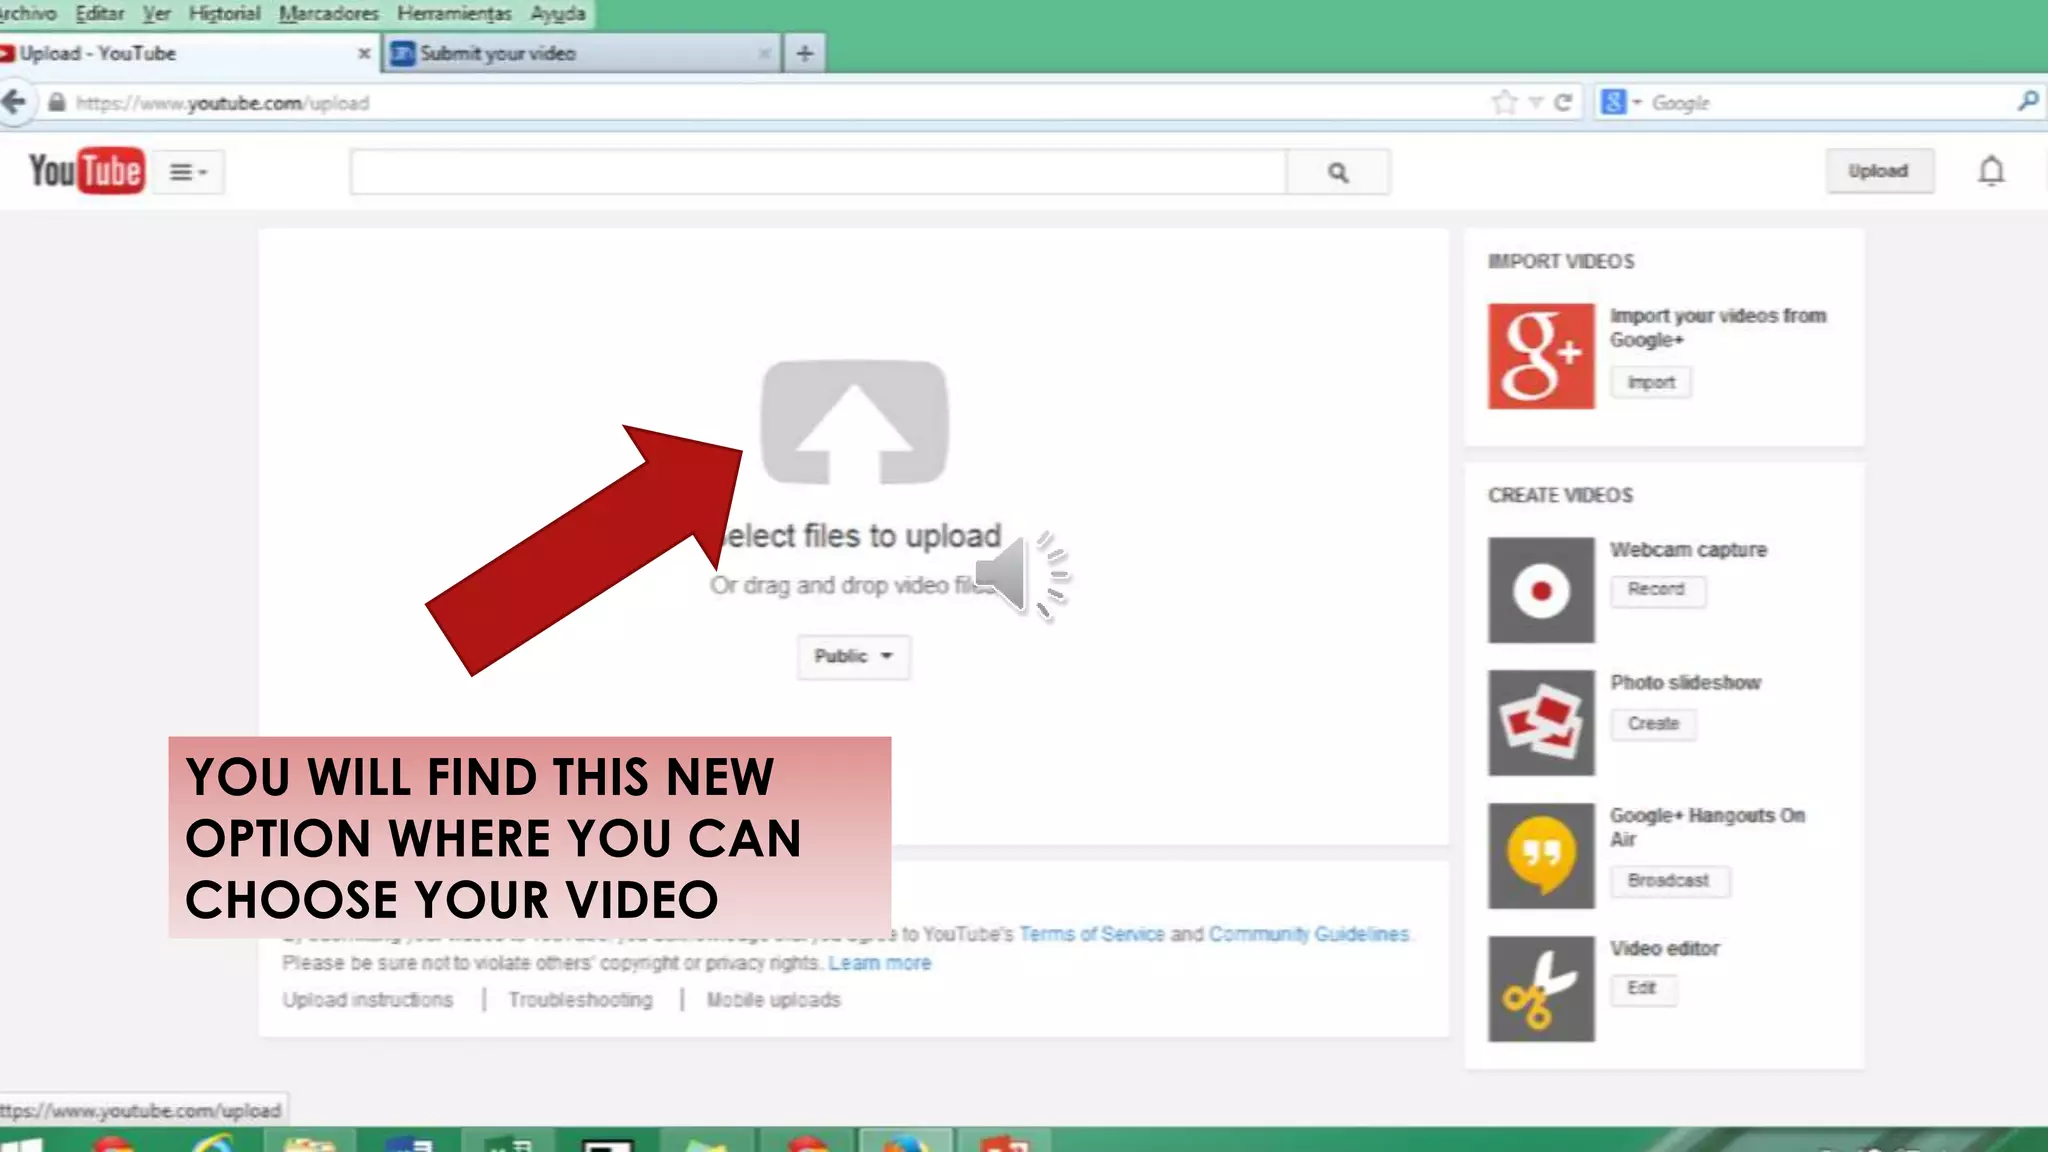Open the Historial menu
This screenshot has width=2048, height=1152.
pos(224,14)
